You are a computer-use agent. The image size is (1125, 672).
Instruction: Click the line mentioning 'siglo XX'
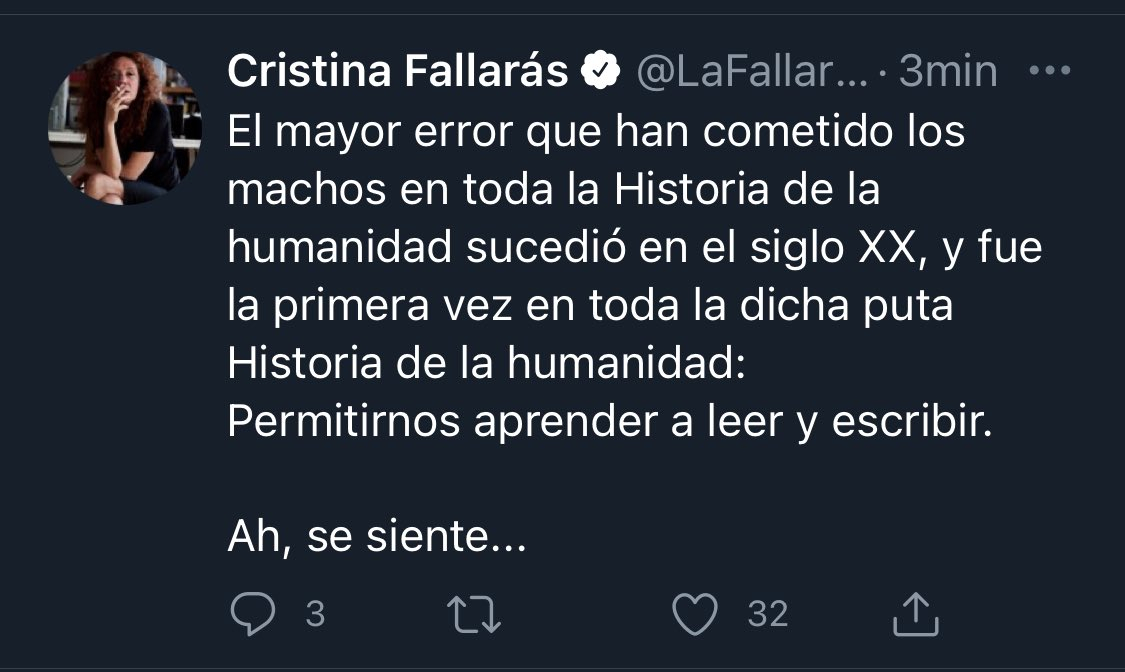coord(634,247)
